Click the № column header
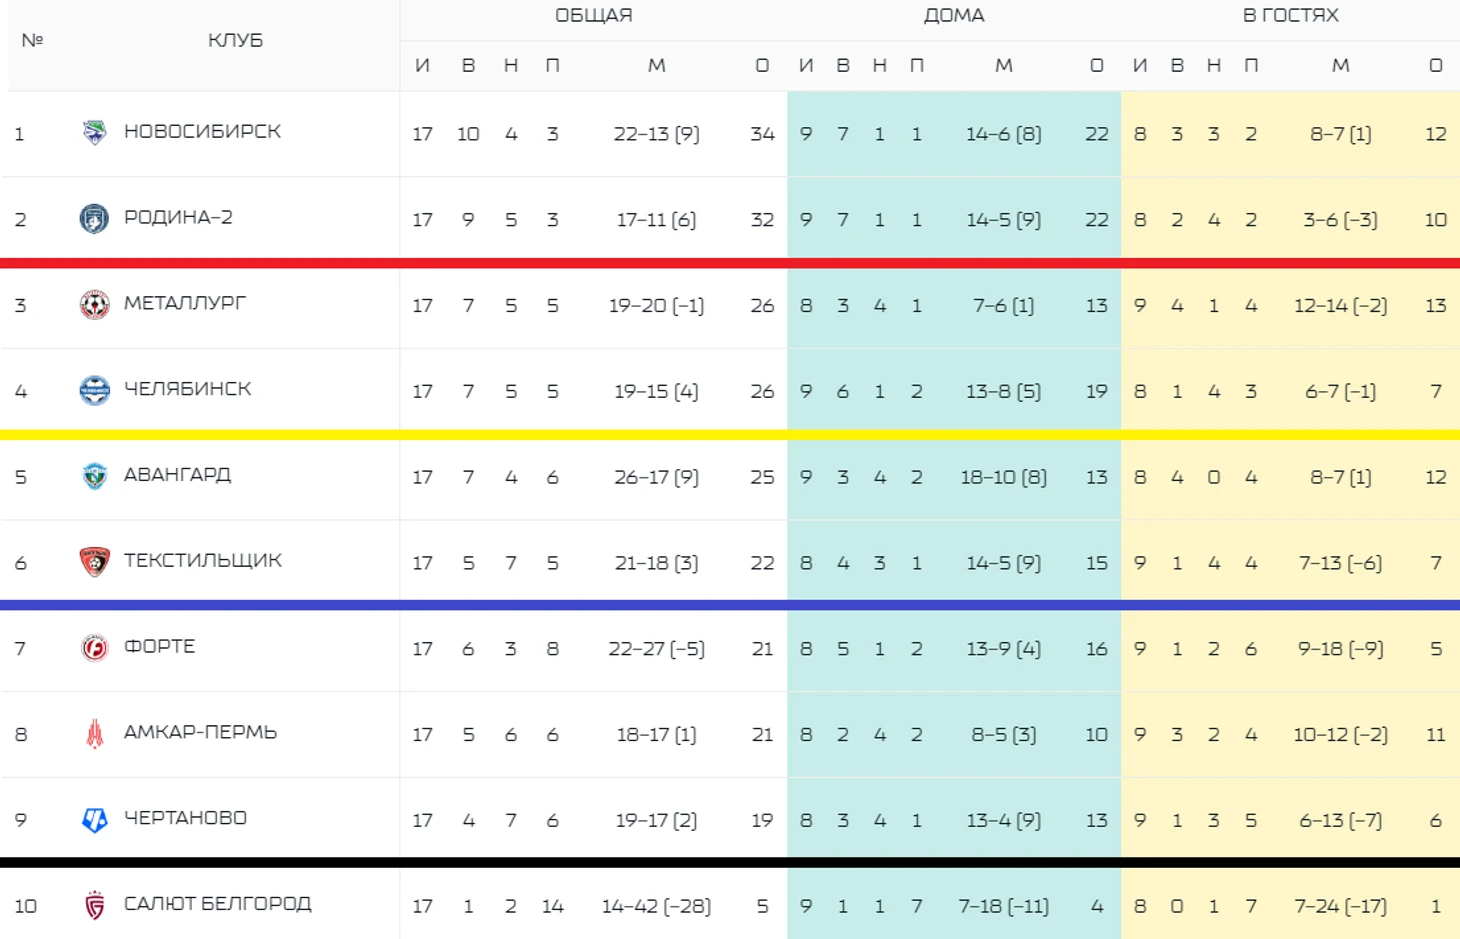Screen dimensions: 1460x939 (32, 41)
